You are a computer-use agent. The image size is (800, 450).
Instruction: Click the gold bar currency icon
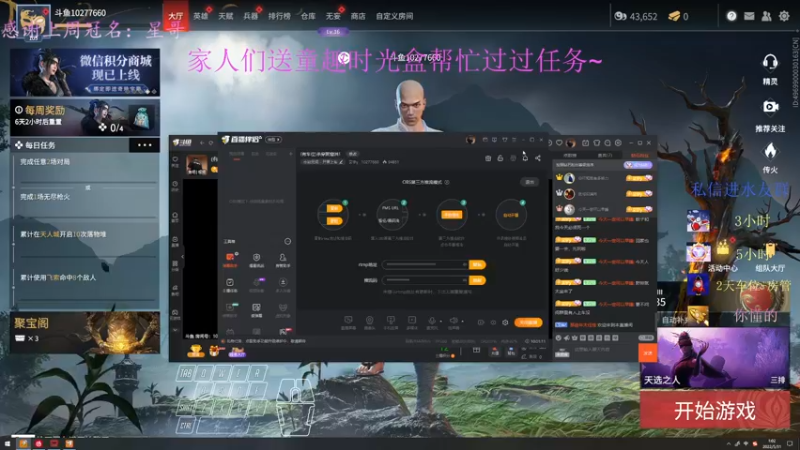(x=674, y=16)
